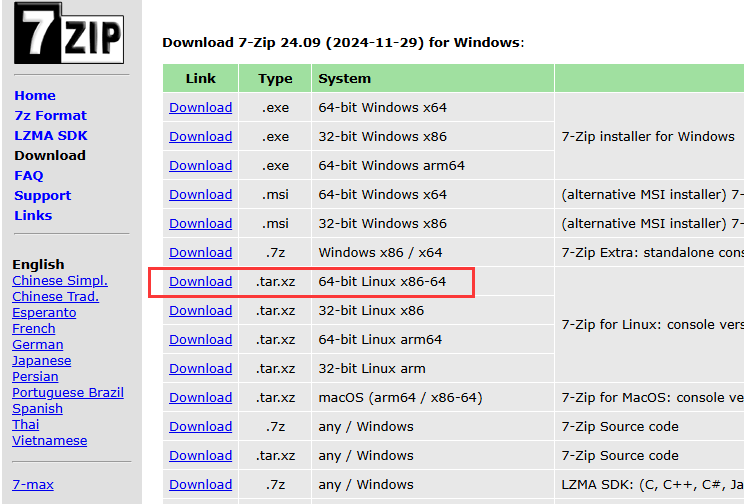Image resolution: width=744 pixels, height=504 pixels.
Task: Download .exe for 64-bit Windows arm64
Action: coord(201,166)
